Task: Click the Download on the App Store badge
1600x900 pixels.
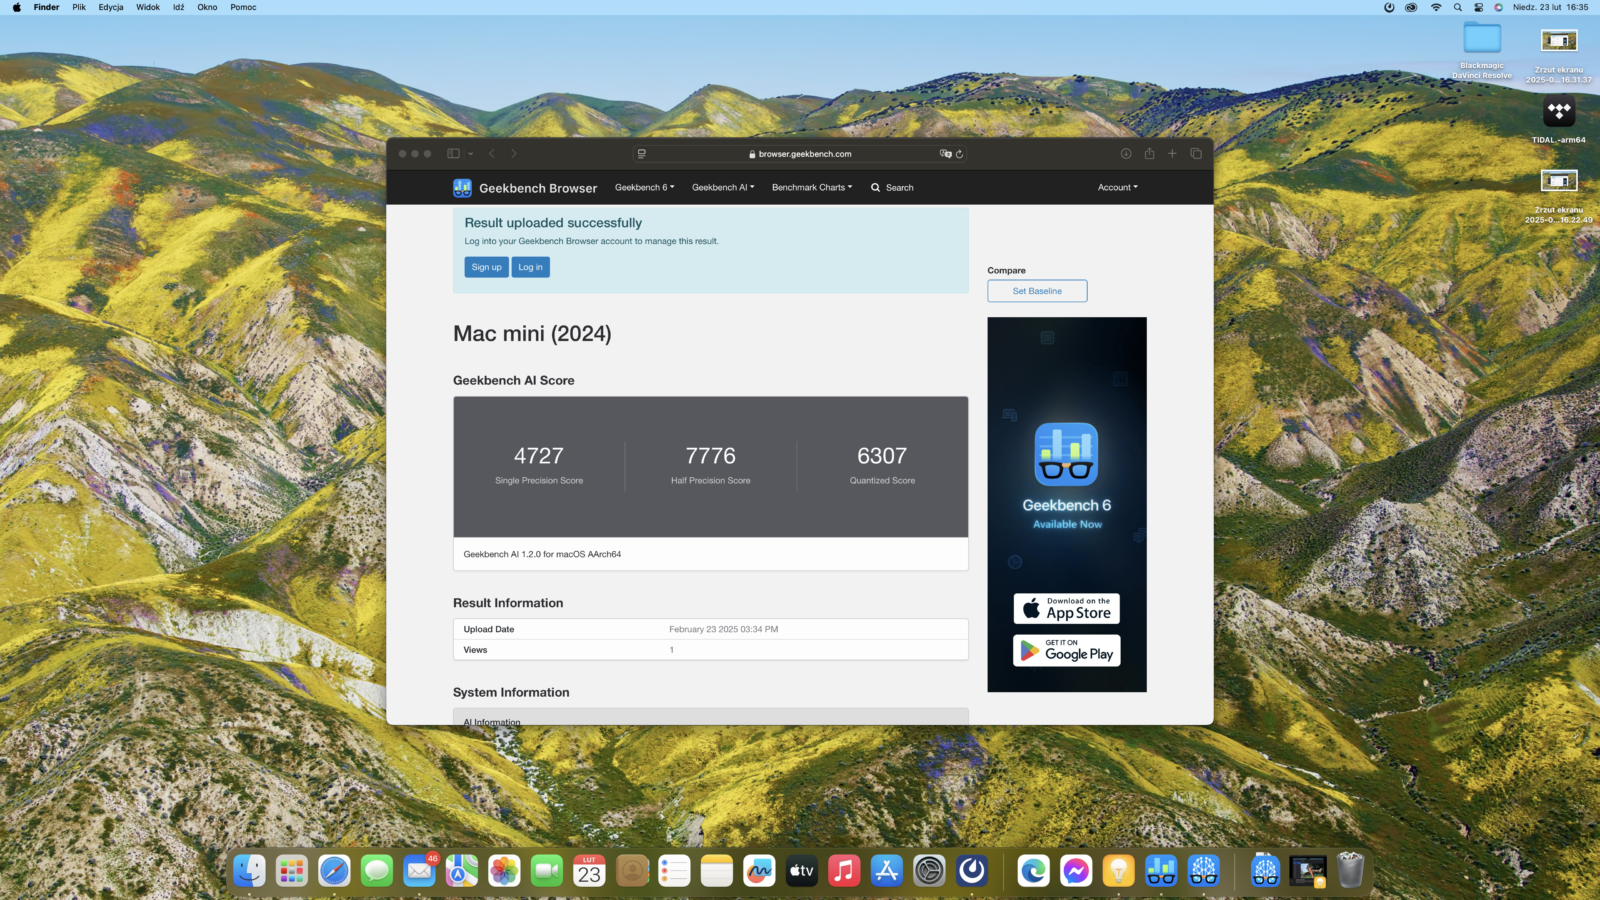Action: (1066, 609)
